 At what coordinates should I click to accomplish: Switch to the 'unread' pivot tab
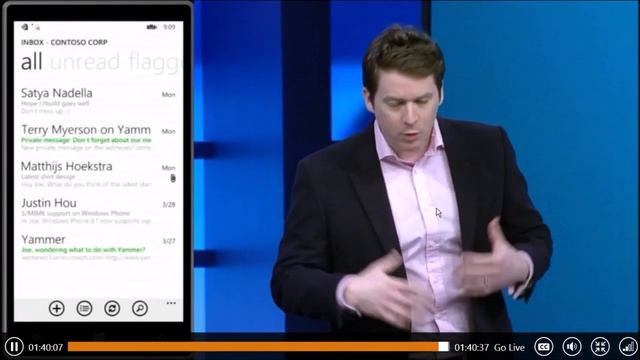[x=85, y=62]
